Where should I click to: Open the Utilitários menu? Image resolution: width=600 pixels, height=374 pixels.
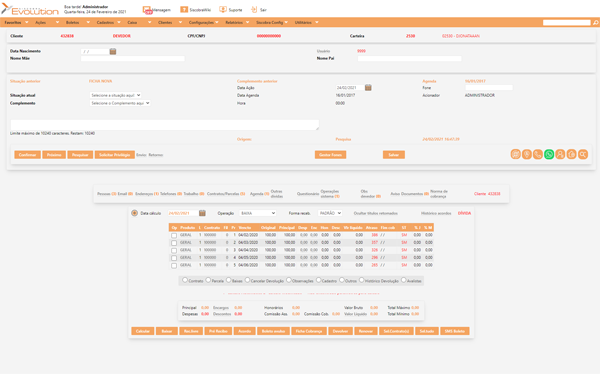tap(306, 23)
